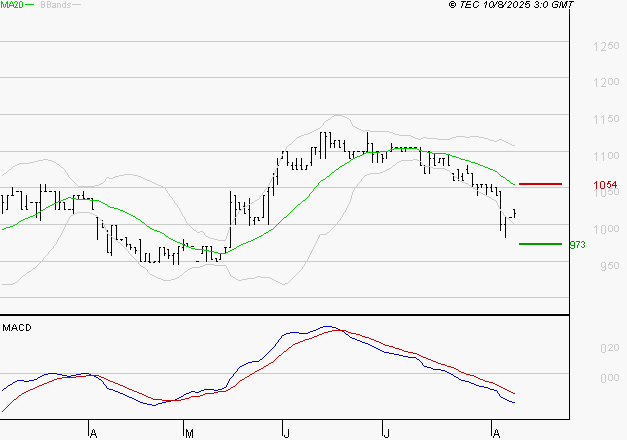Viewport: 627px width, 440px height.
Task: Click the June J month marker
Action: tap(287, 433)
